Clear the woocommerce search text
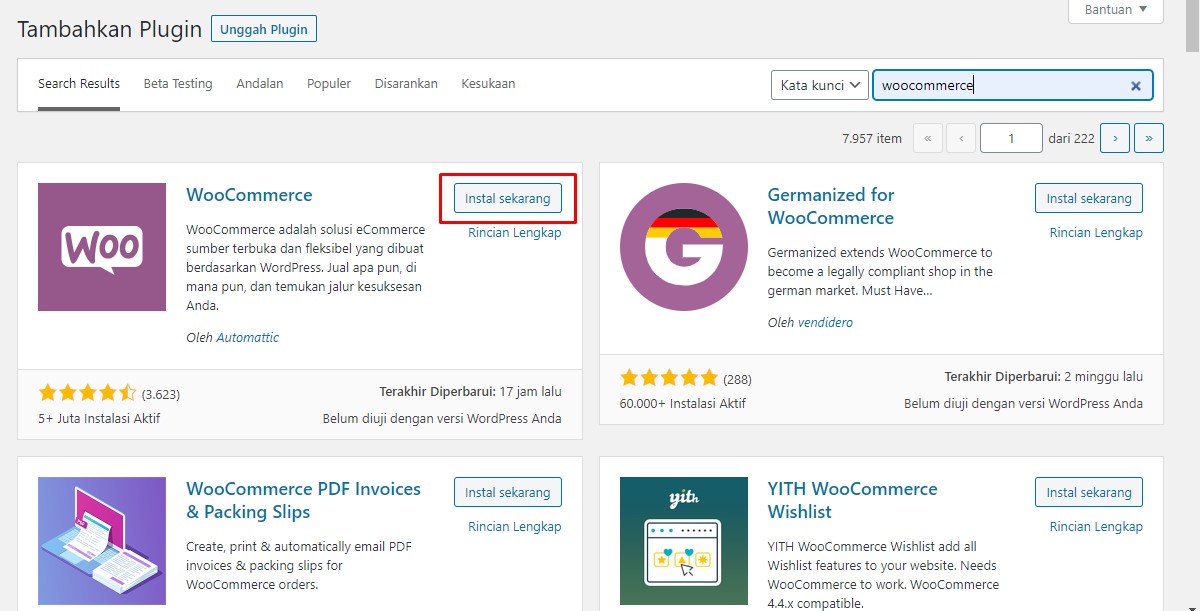Viewport: 1200px width, 611px height. point(1136,86)
